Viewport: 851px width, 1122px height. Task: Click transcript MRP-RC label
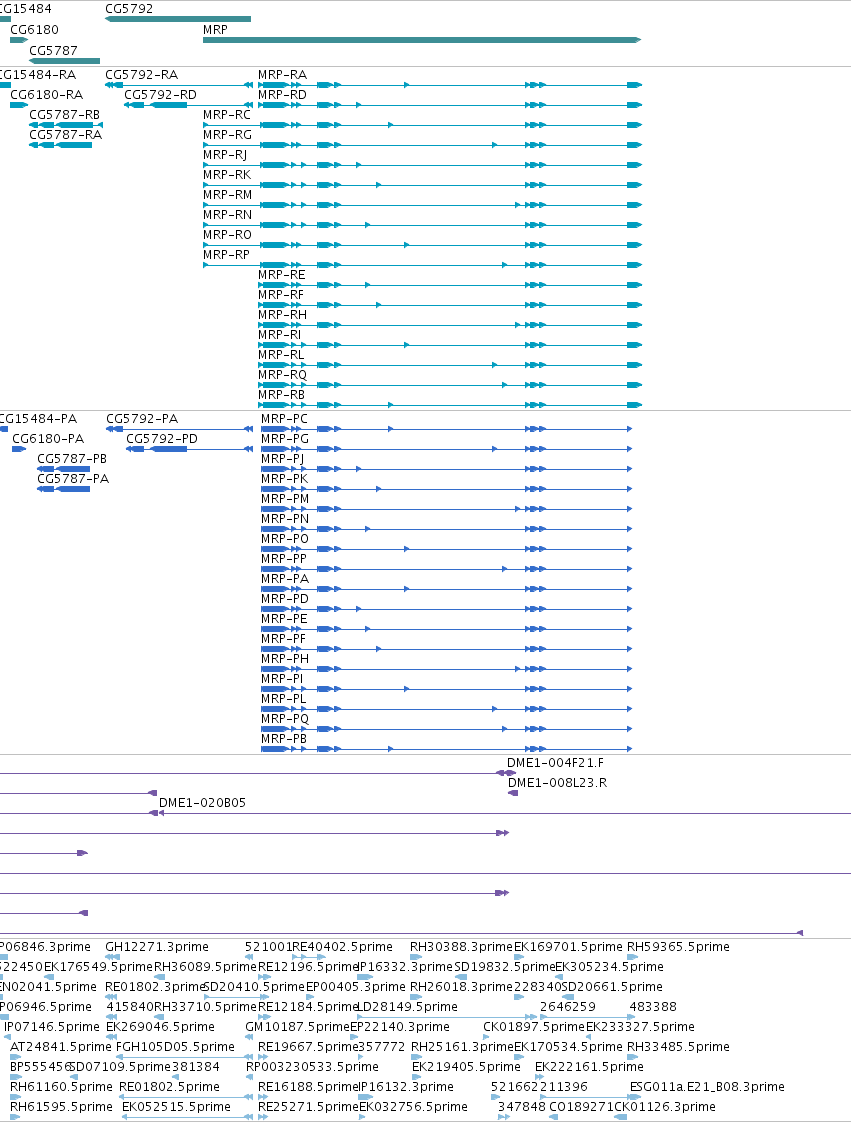click(x=227, y=115)
